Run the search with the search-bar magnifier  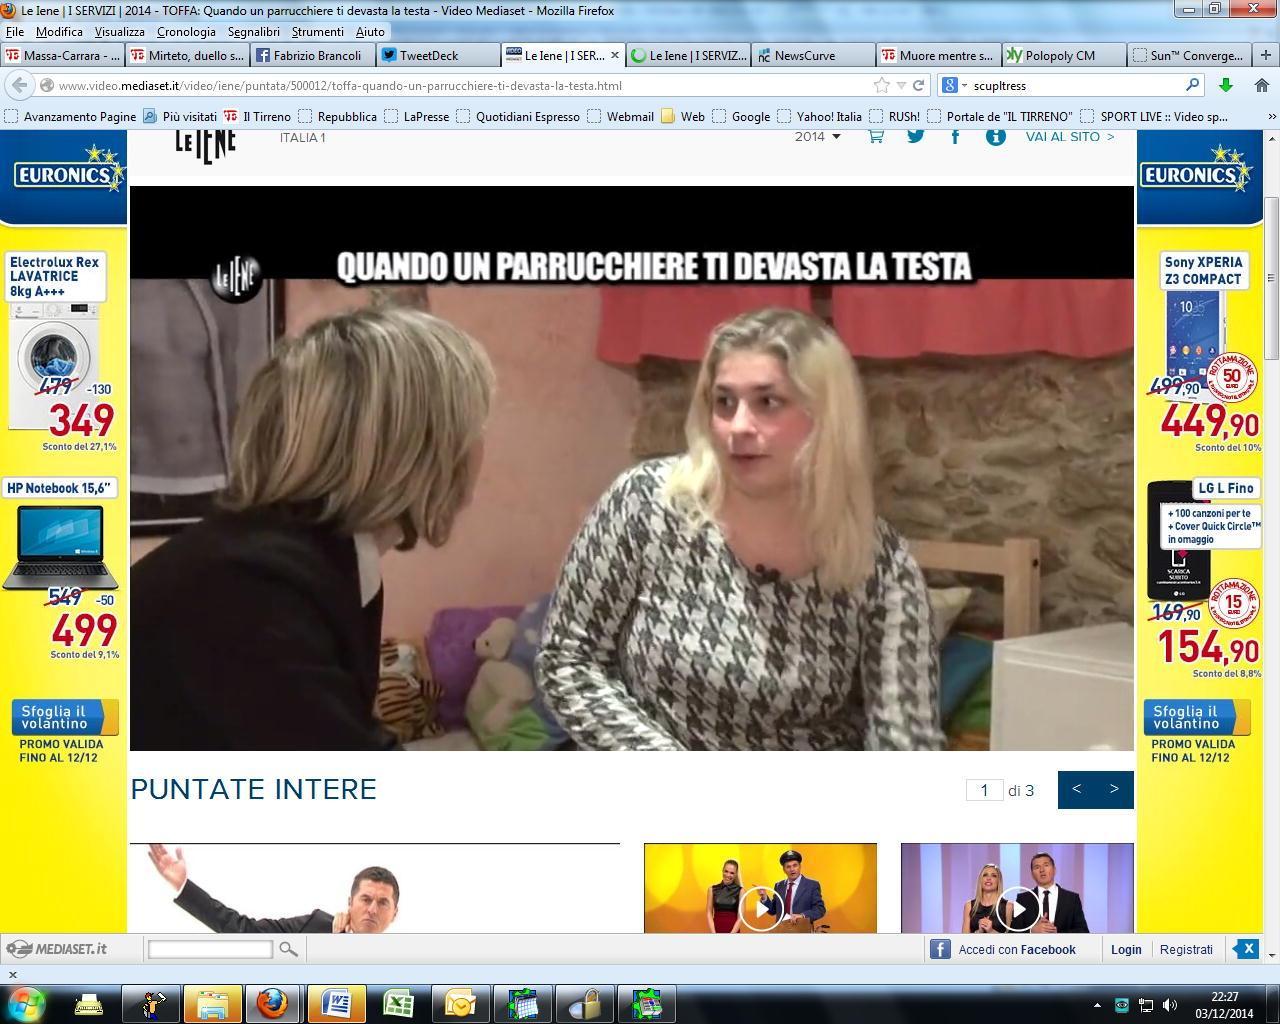click(x=1192, y=85)
